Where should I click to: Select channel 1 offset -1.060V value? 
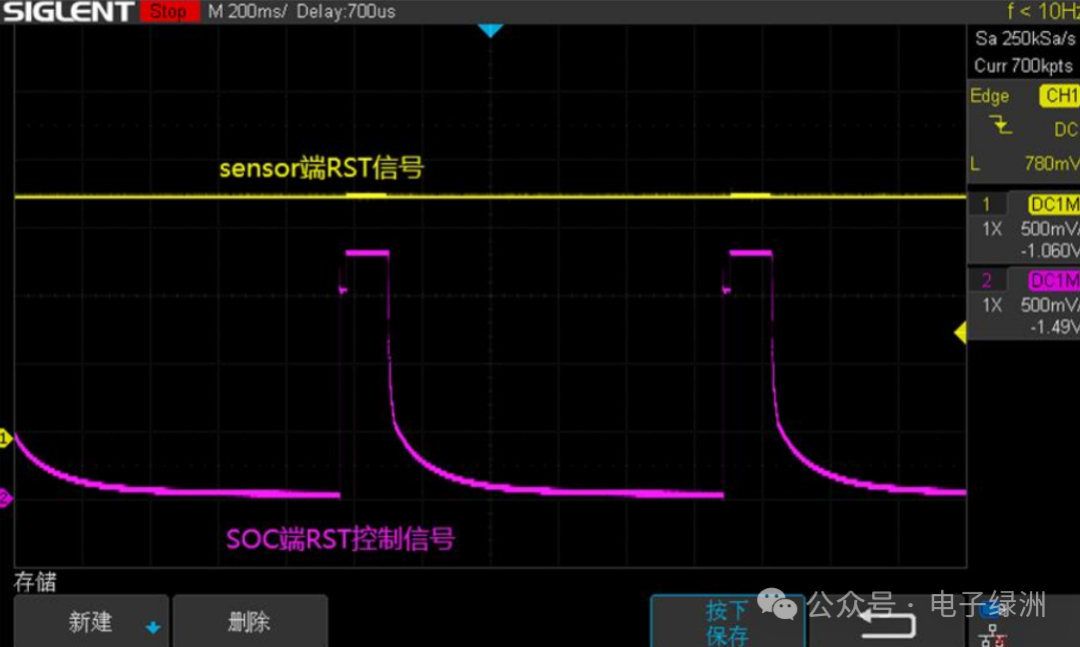(1050, 250)
